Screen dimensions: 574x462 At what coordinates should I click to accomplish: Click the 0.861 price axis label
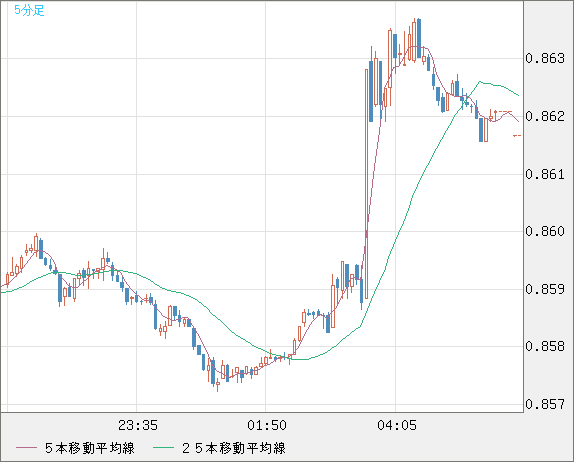pyautogui.click(x=545, y=174)
